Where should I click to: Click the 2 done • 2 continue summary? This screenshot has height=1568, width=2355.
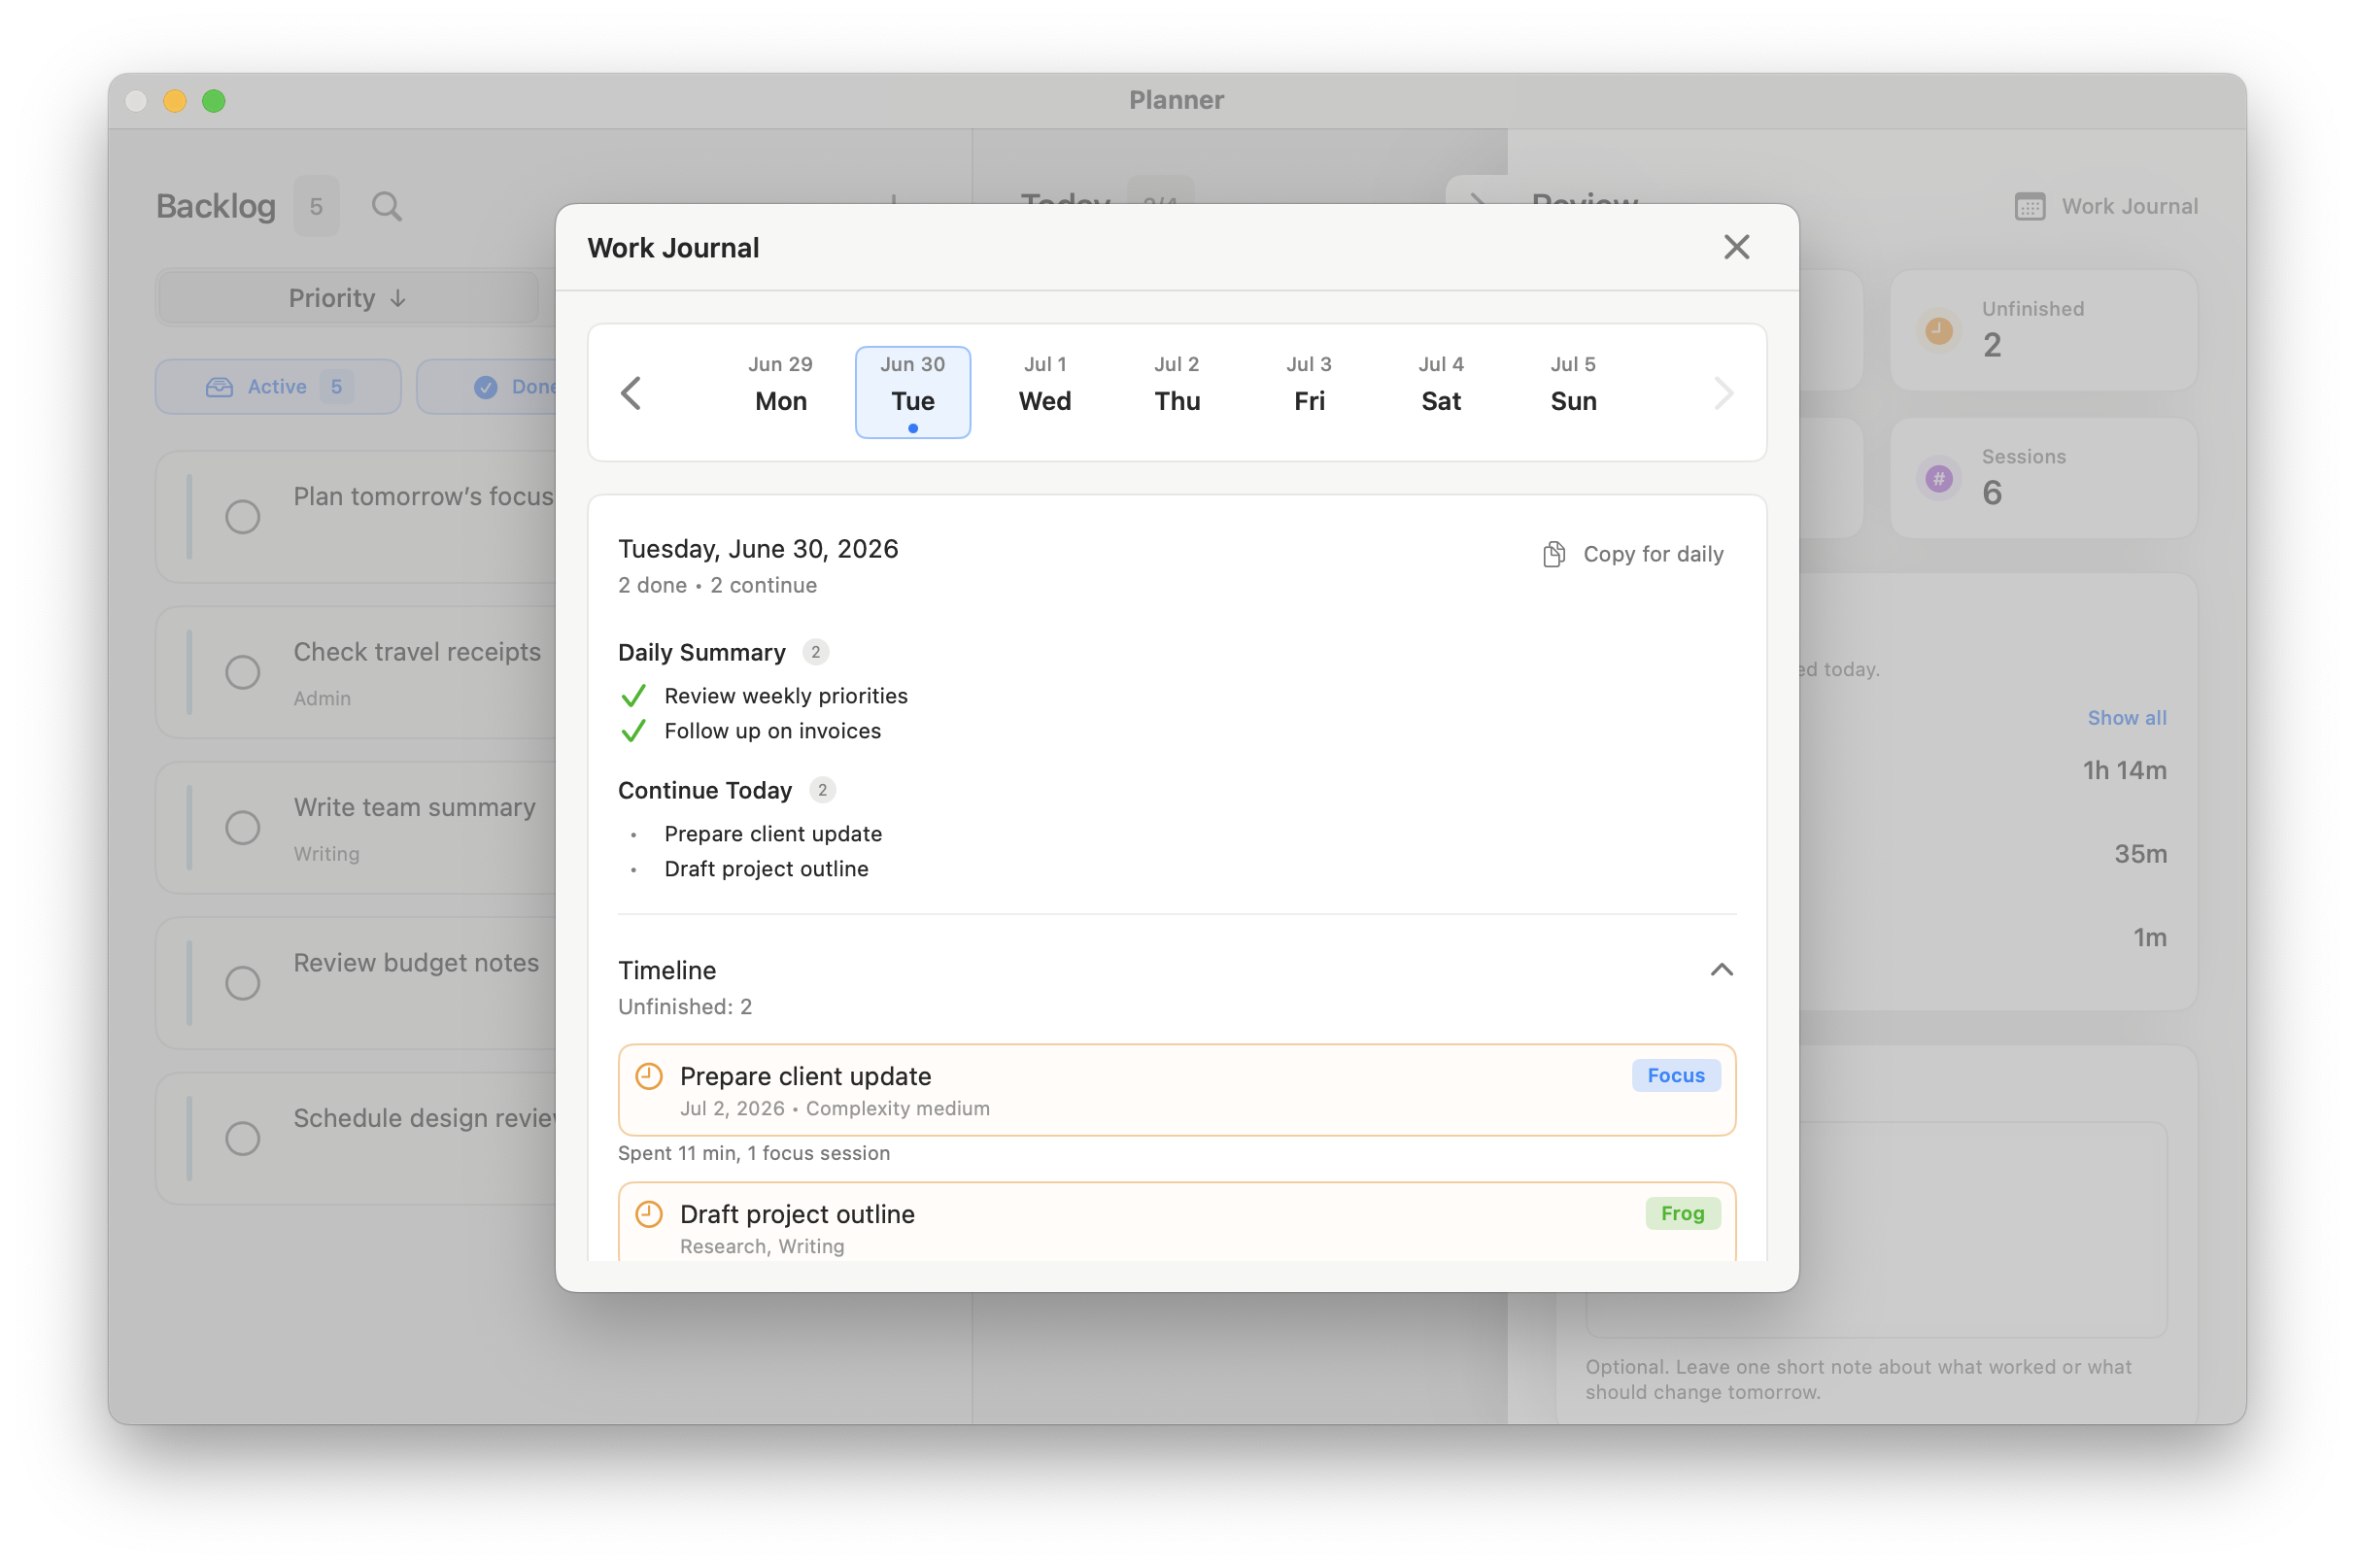click(717, 585)
